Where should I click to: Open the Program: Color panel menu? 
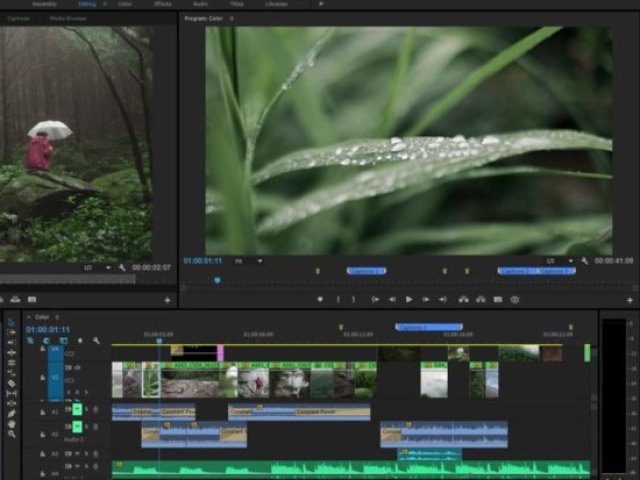tap(231, 18)
